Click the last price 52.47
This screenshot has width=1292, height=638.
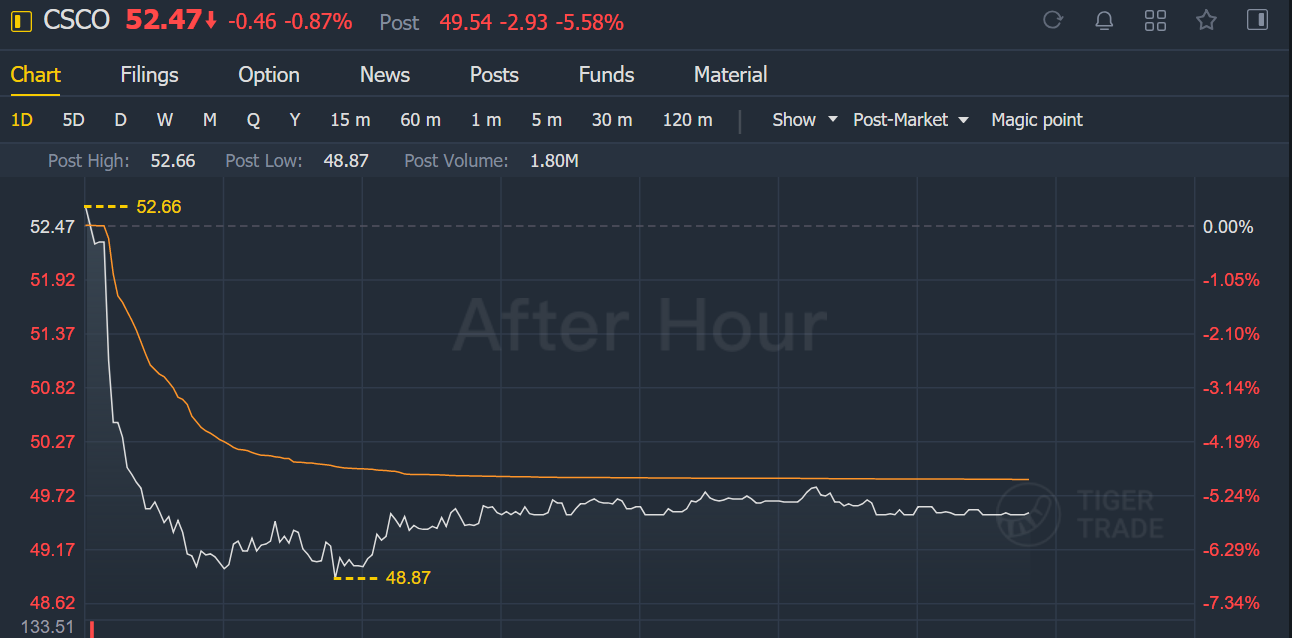pos(164,20)
